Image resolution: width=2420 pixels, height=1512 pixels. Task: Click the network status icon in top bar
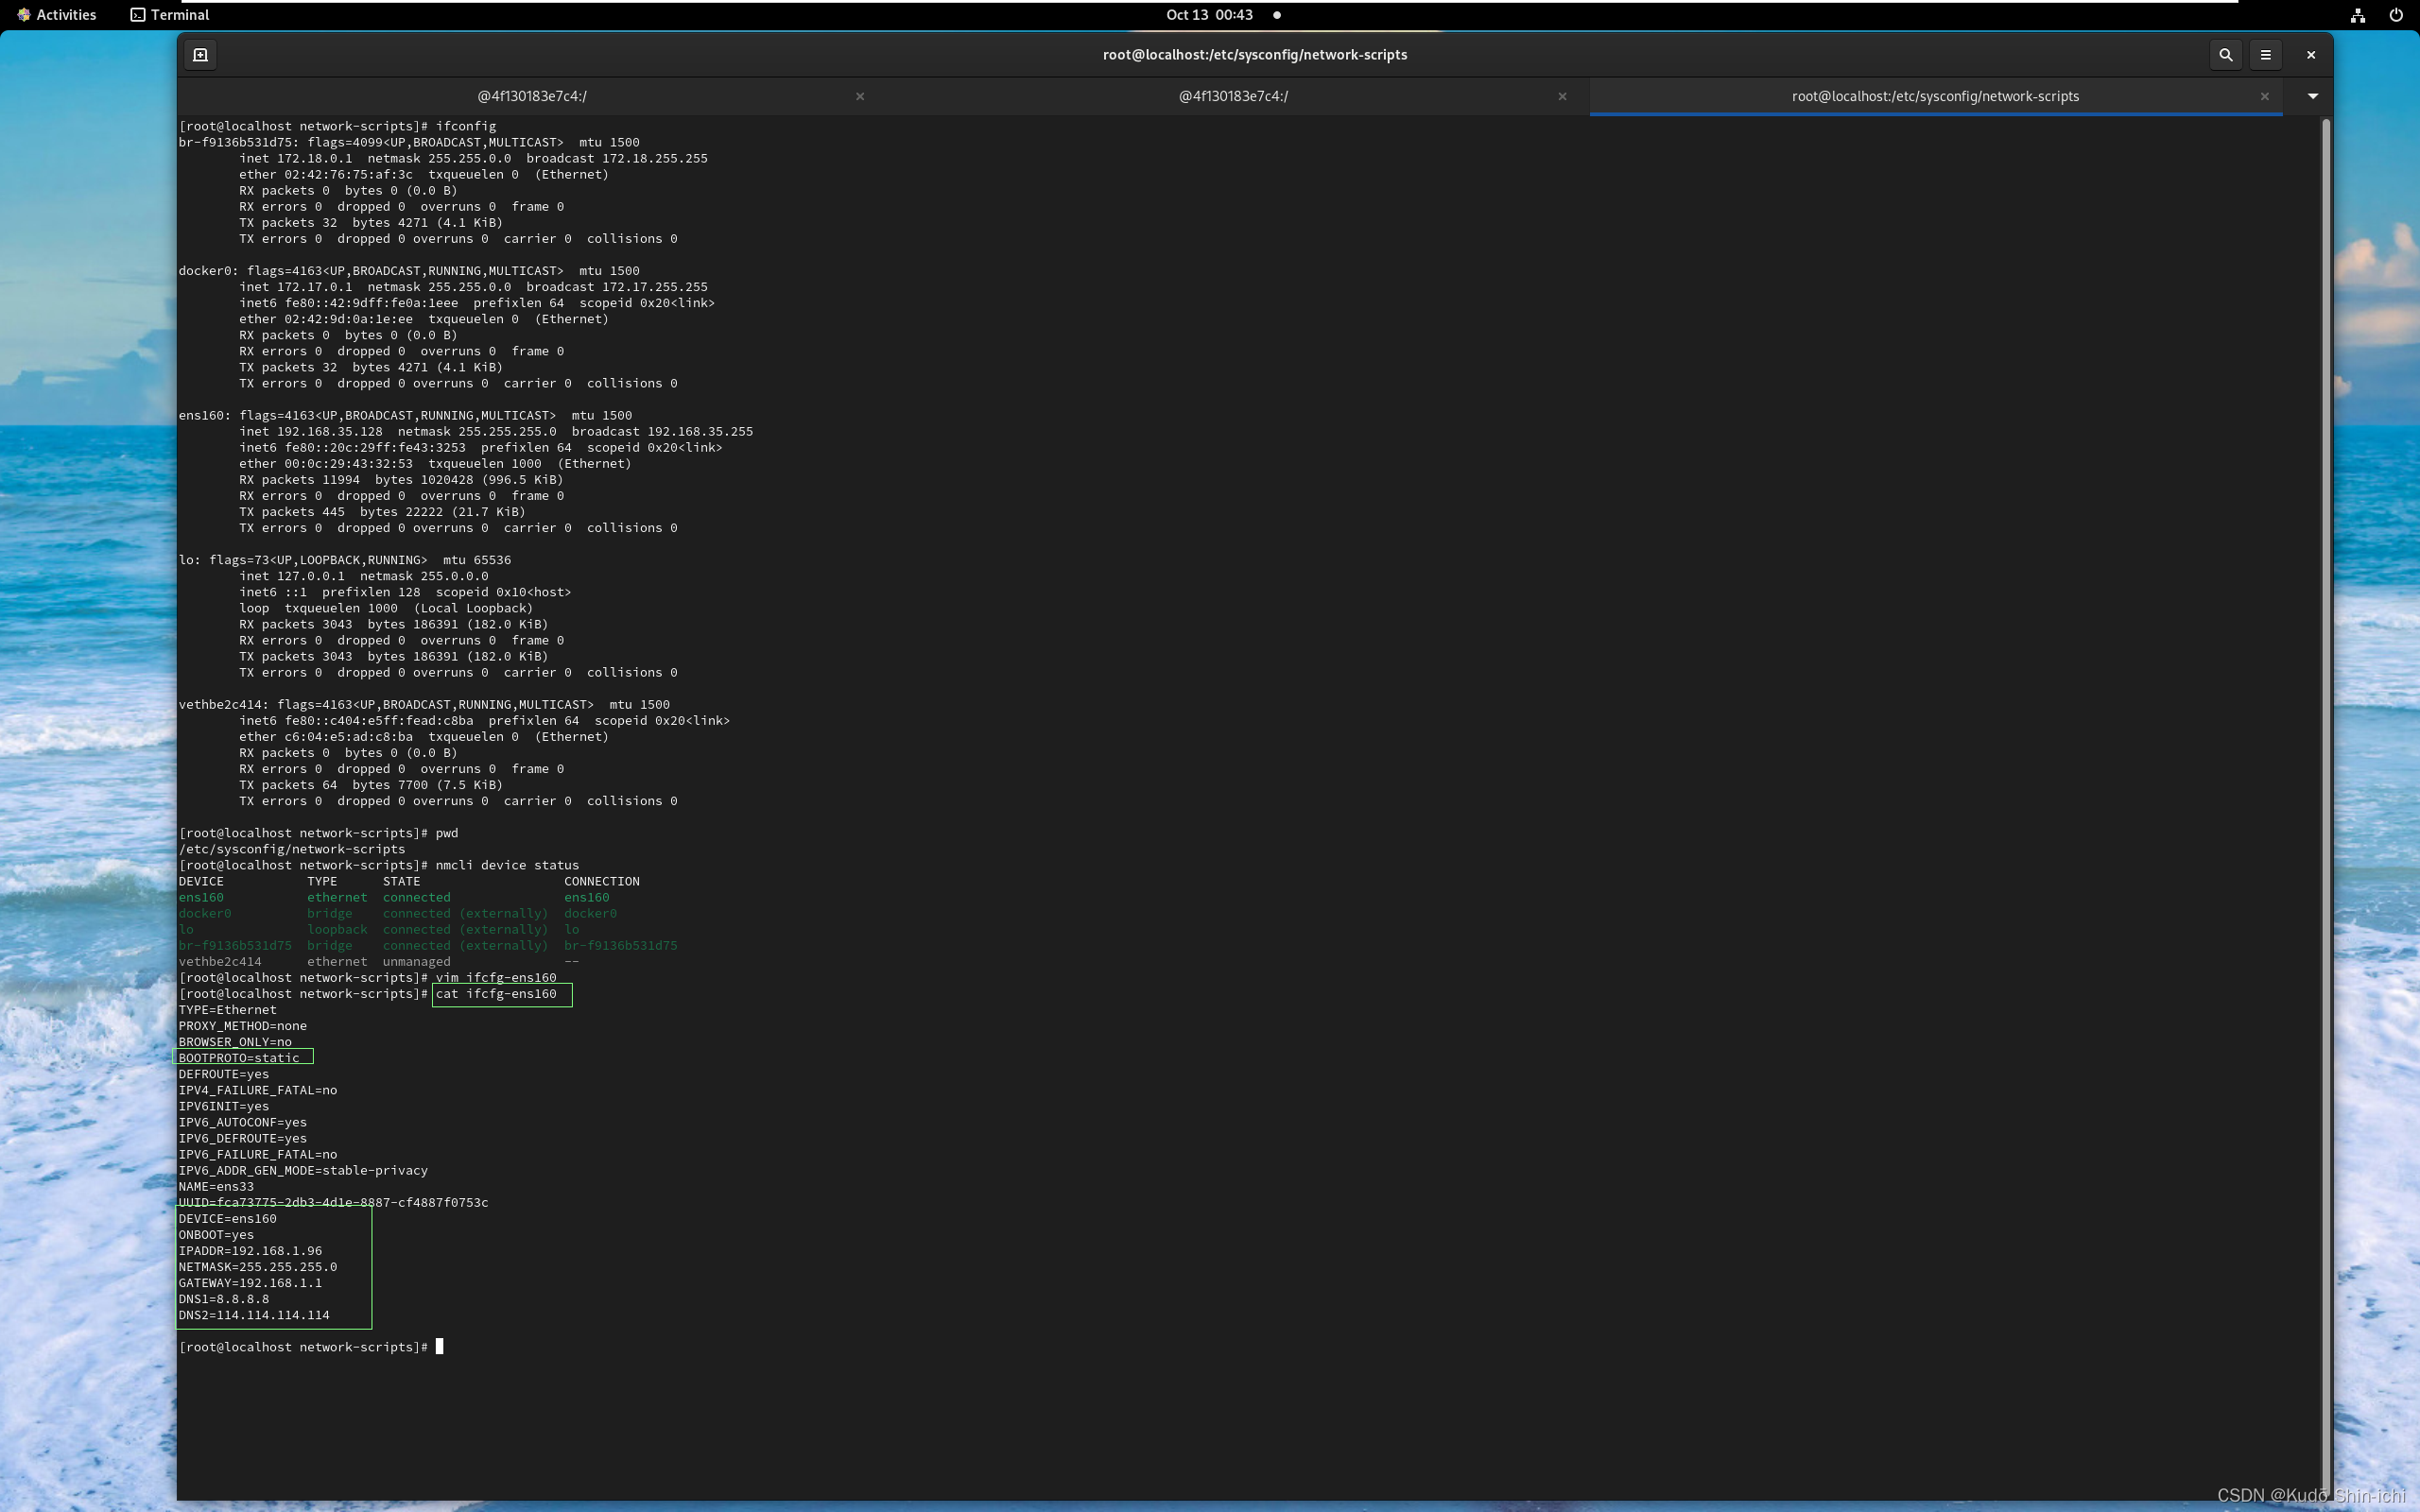2358,15
